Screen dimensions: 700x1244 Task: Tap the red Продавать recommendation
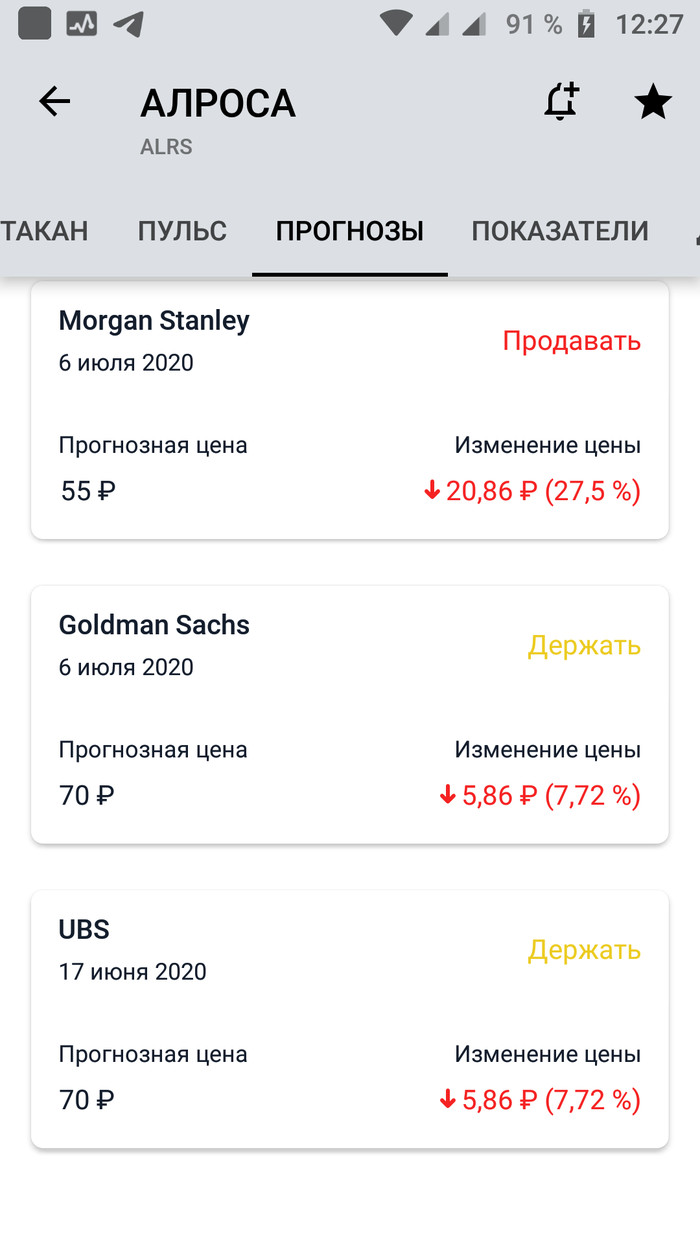(571, 341)
